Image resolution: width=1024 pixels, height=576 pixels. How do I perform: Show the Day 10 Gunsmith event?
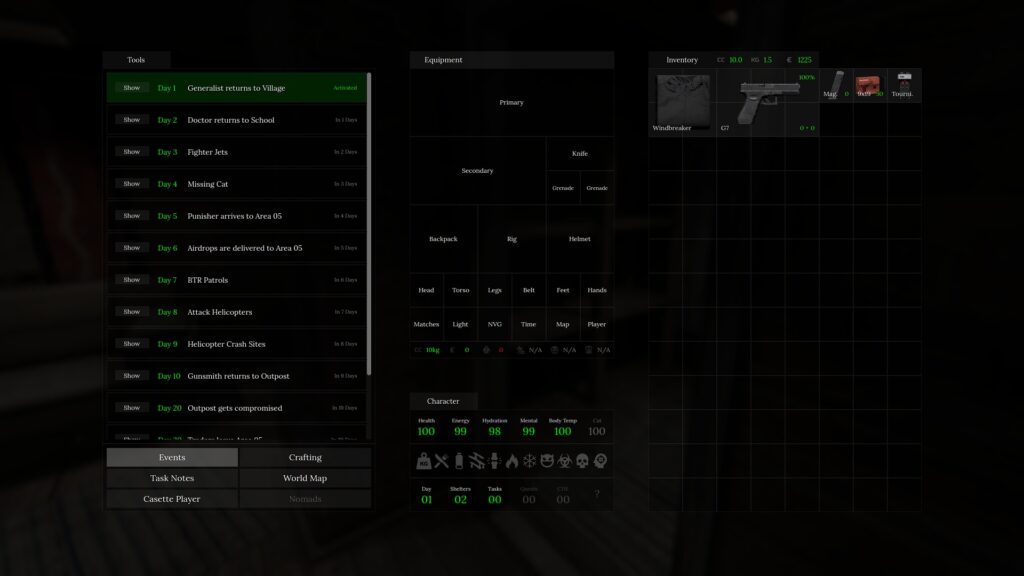click(x=131, y=376)
